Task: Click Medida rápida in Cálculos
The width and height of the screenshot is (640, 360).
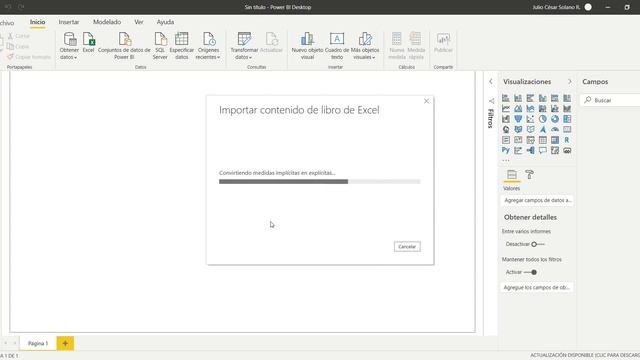Action: click(x=416, y=46)
